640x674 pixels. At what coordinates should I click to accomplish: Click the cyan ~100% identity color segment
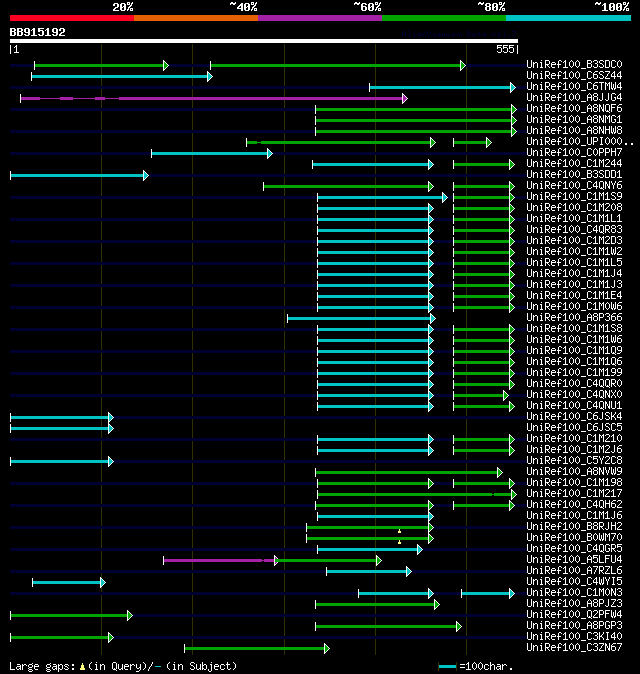tap(568, 18)
